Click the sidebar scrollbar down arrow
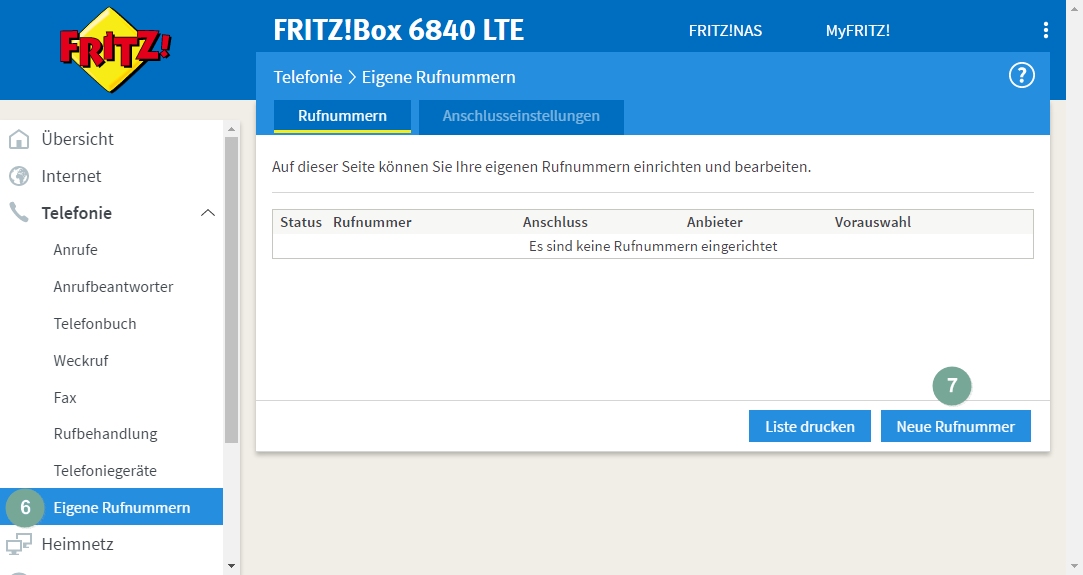 tap(232, 566)
